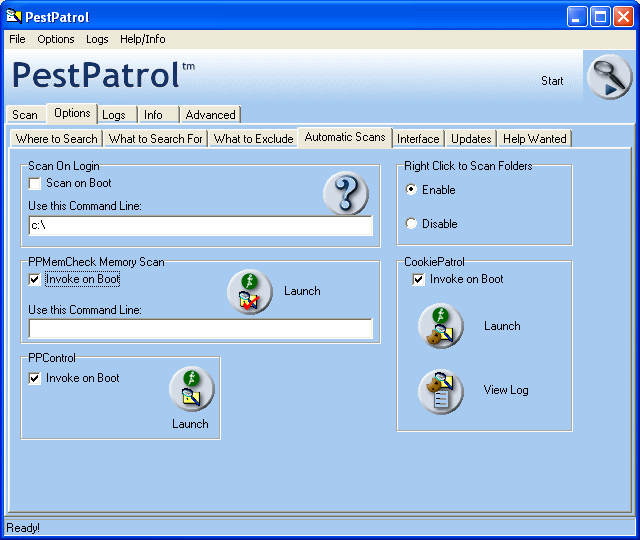Open the Updates sub-tab
640x540 pixels.
pyautogui.click(x=471, y=139)
